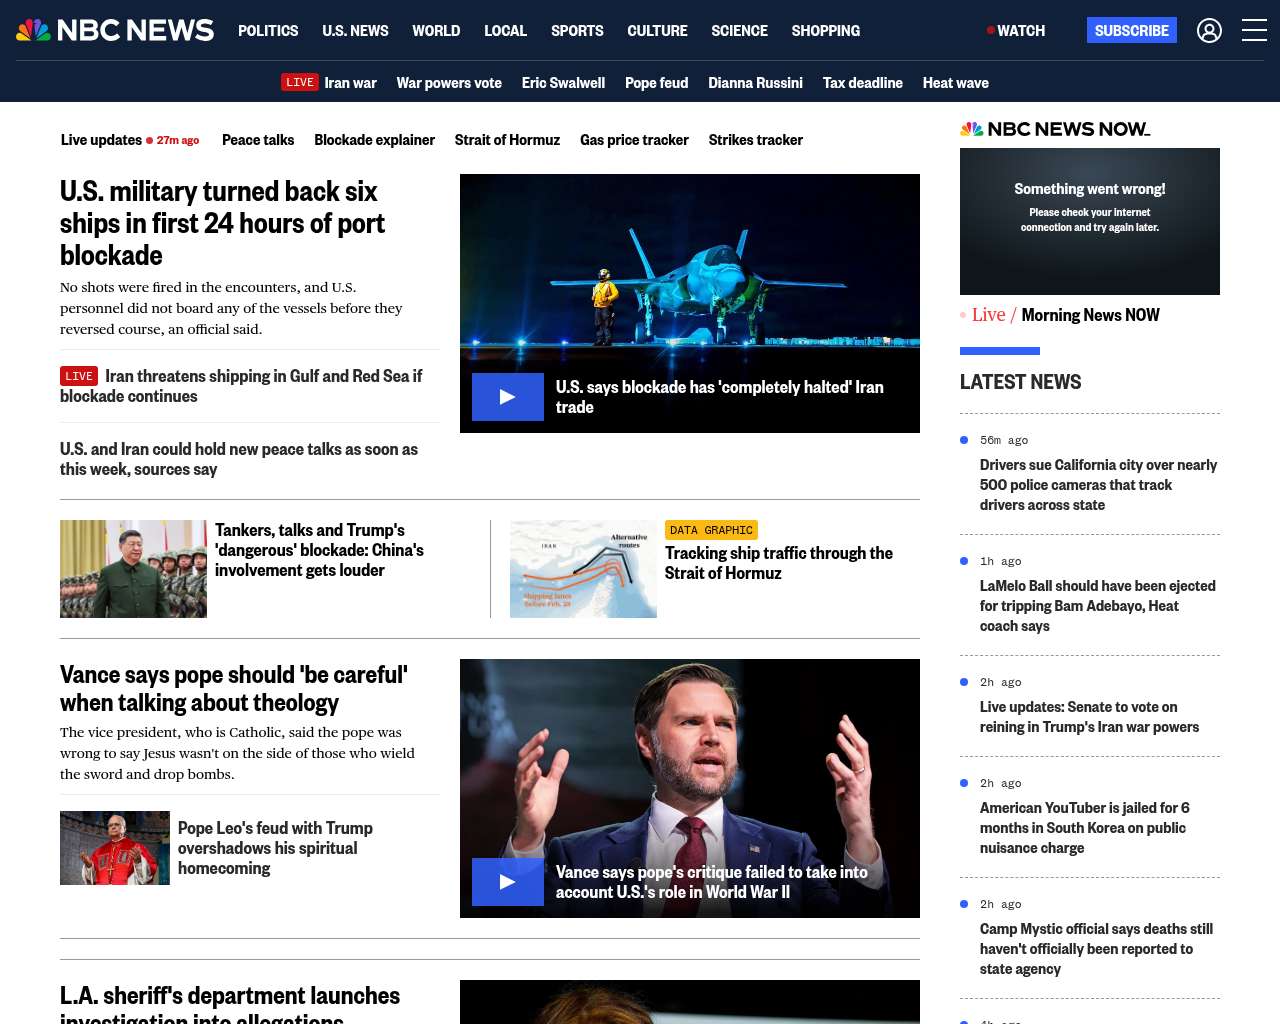Play the Iran blockade video
This screenshot has height=1024, width=1280.
point(508,397)
